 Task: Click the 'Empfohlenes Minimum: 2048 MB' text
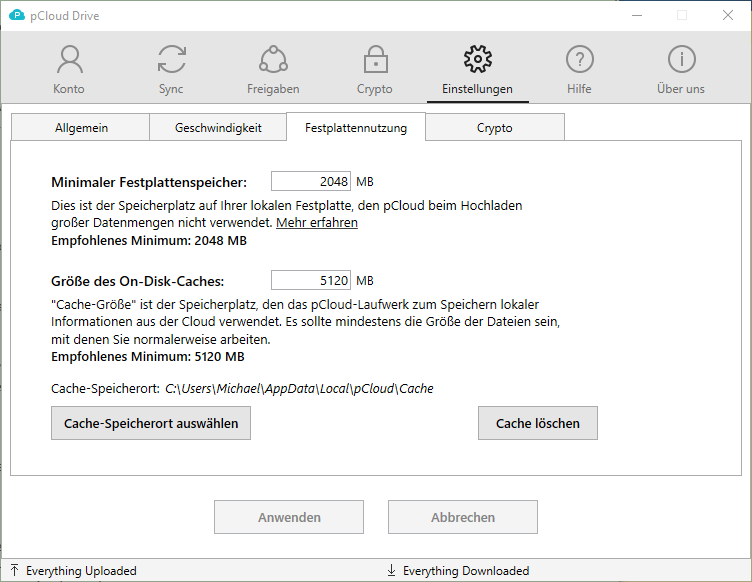(x=149, y=241)
